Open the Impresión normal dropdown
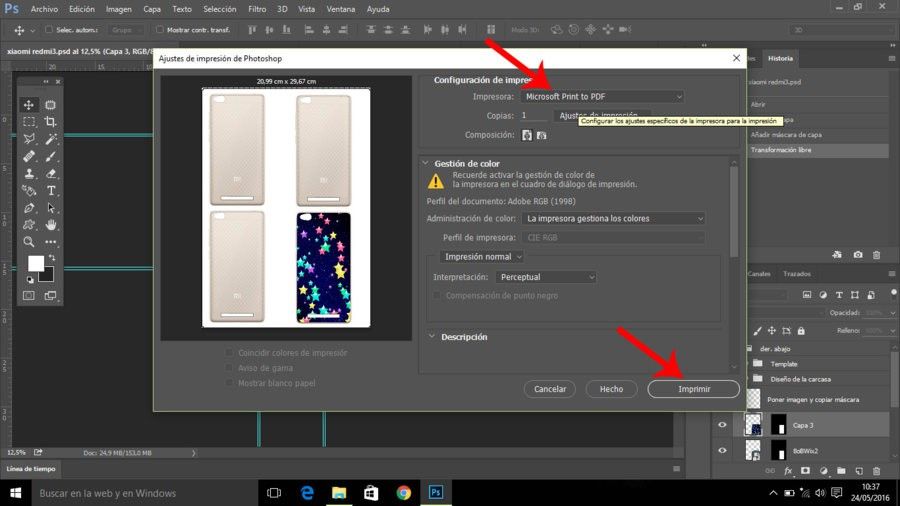 point(482,256)
